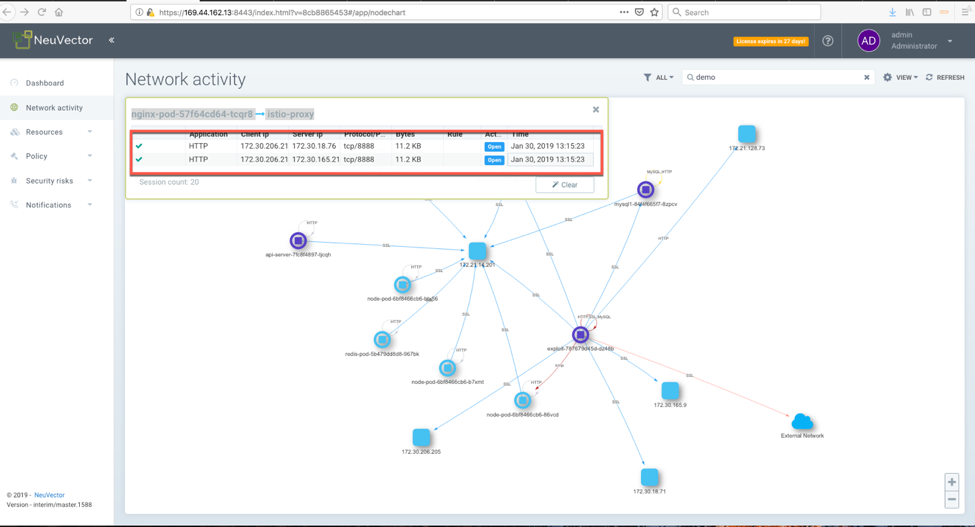
Task: Click the 172.30.206.205 node square
Action: 421,437
